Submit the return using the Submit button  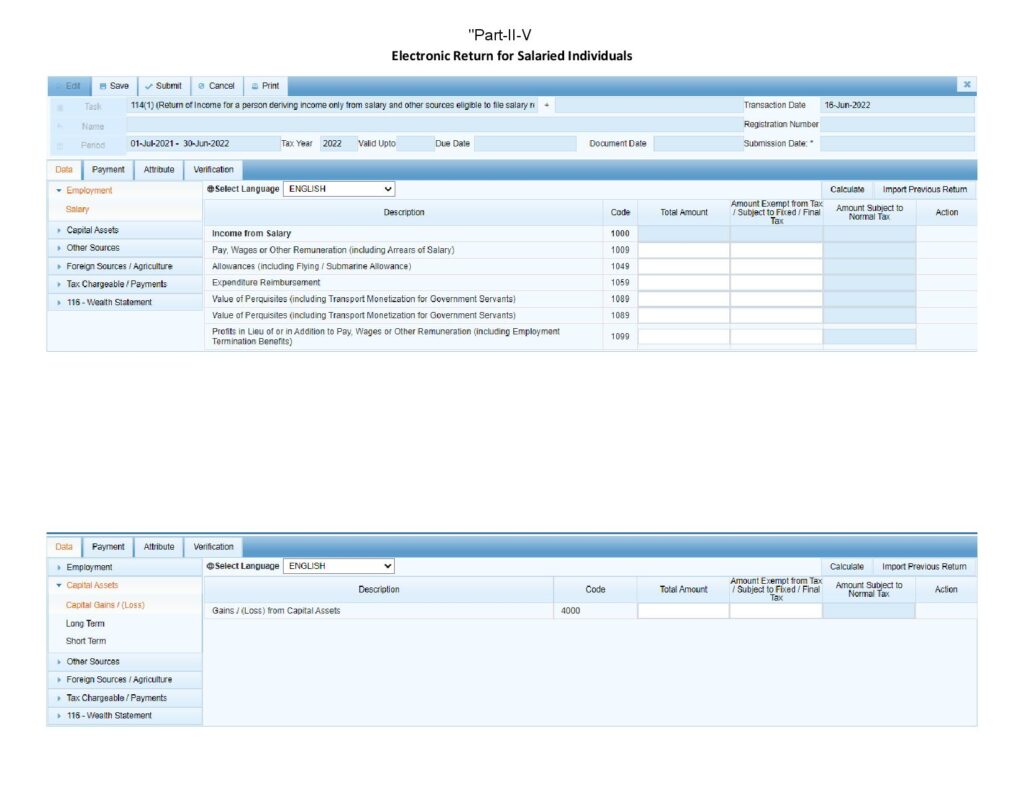click(163, 86)
